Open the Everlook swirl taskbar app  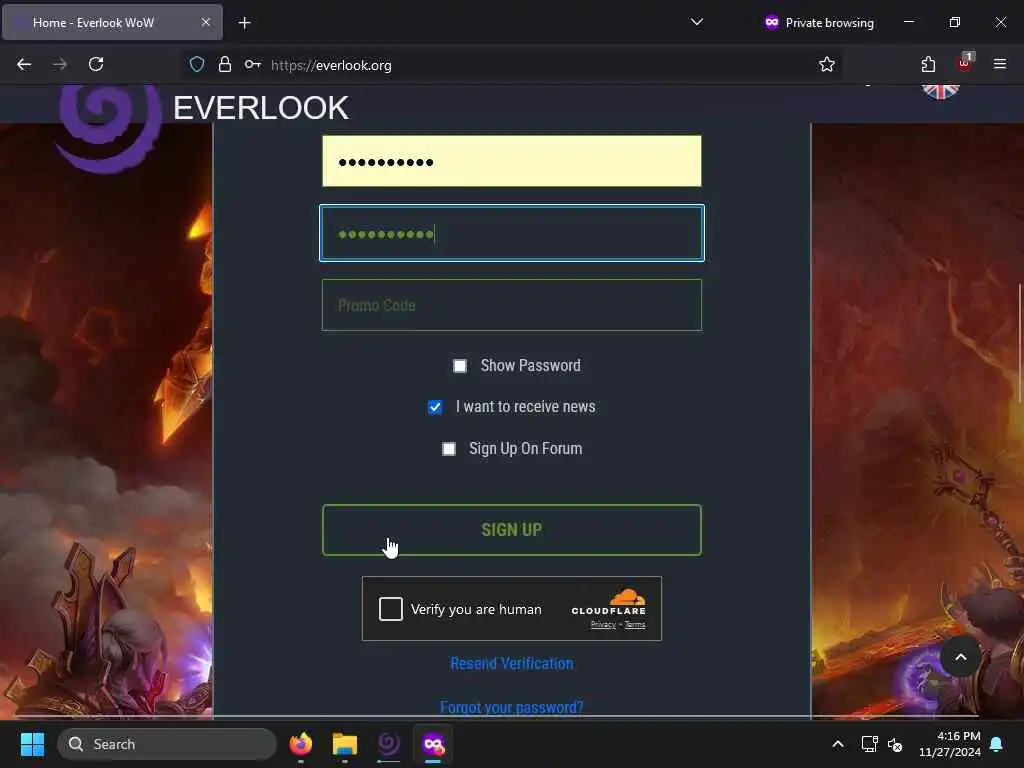389,744
